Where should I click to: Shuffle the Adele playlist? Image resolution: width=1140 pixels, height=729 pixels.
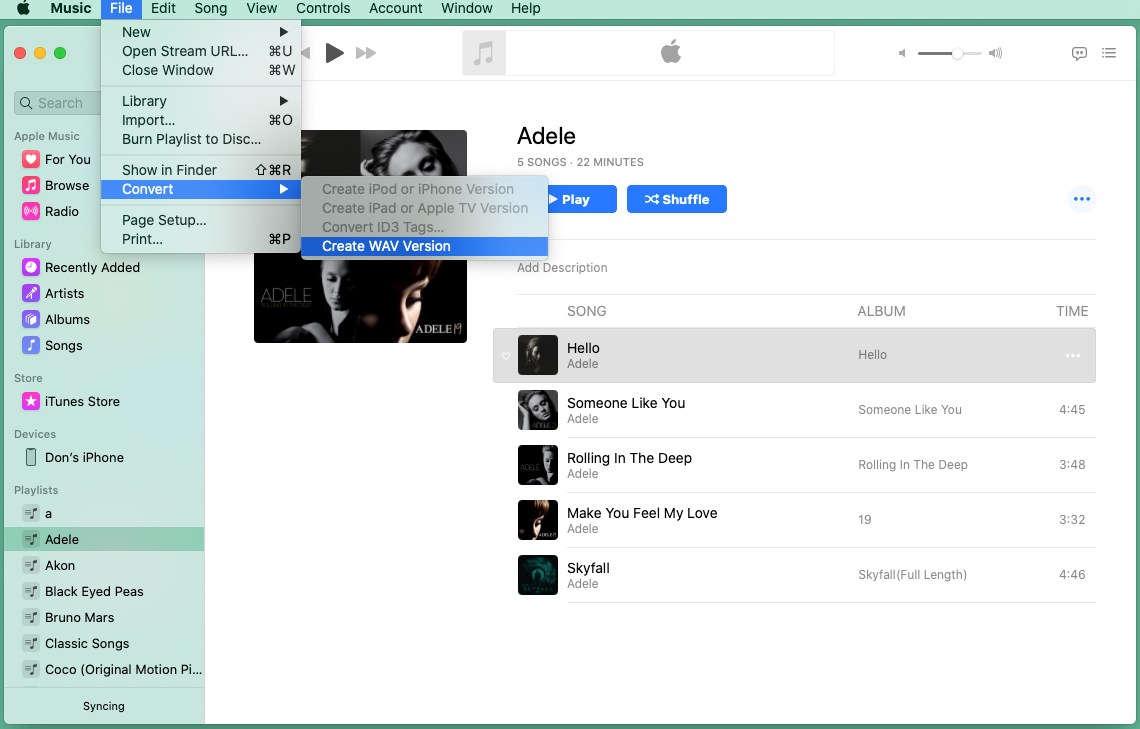tap(677, 199)
